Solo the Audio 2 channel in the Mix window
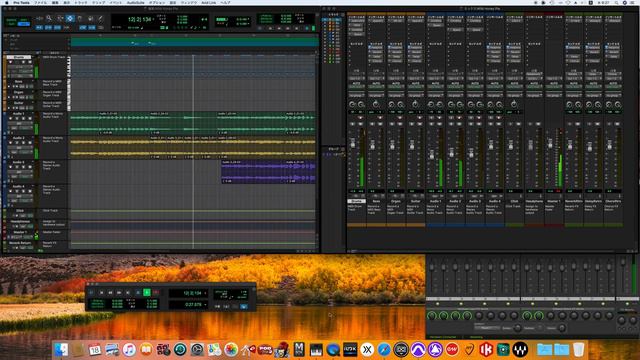Viewport: 640px width, 360px height. tap(451, 124)
